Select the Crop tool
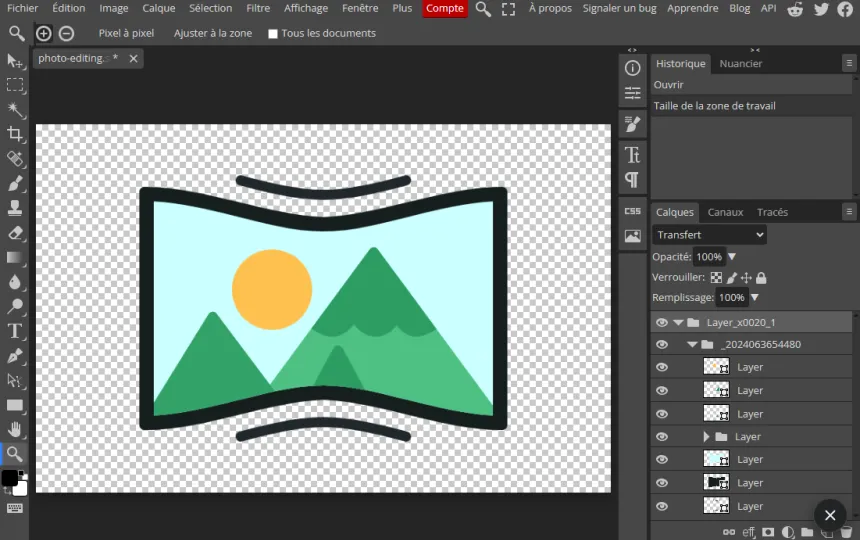Viewport: 860px width, 540px height. click(15, 134)
